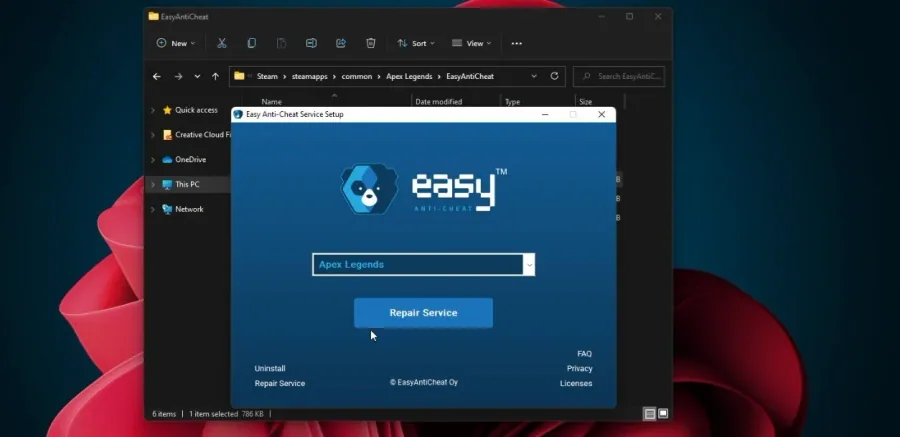Click EasyAntiCheat in the address breadcrumb
This screenshot has width=900, height=437.
point(470,76)
